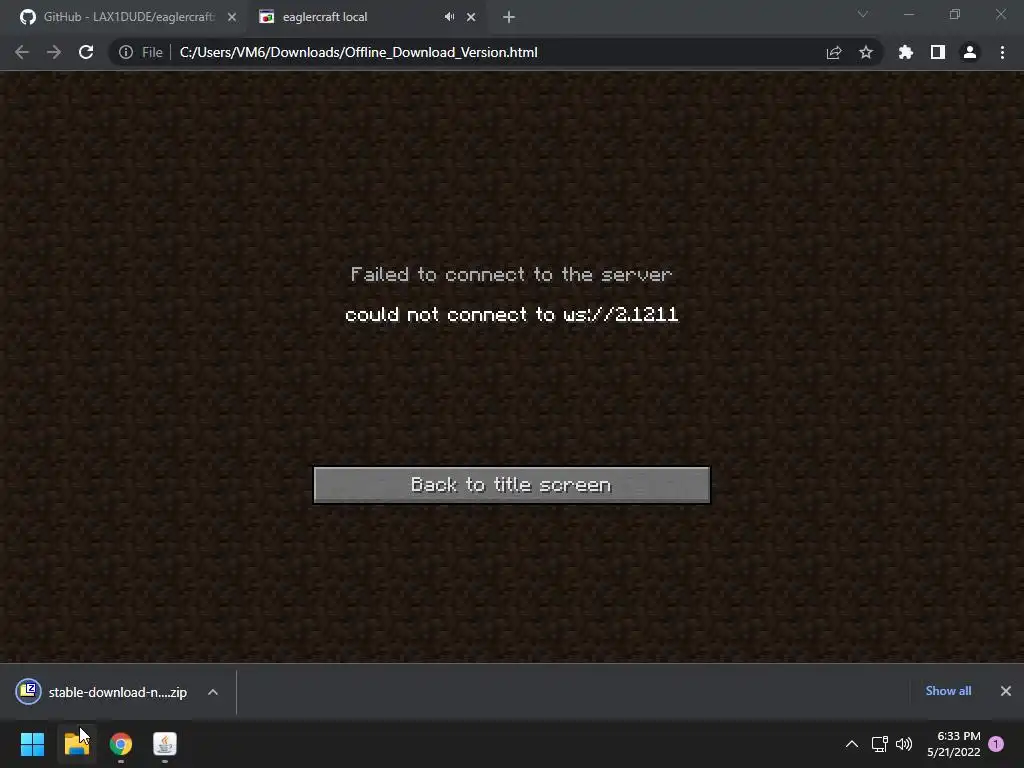Open the Extensions puzzle icon
The image size is (1024, 768).
point(906,52)
